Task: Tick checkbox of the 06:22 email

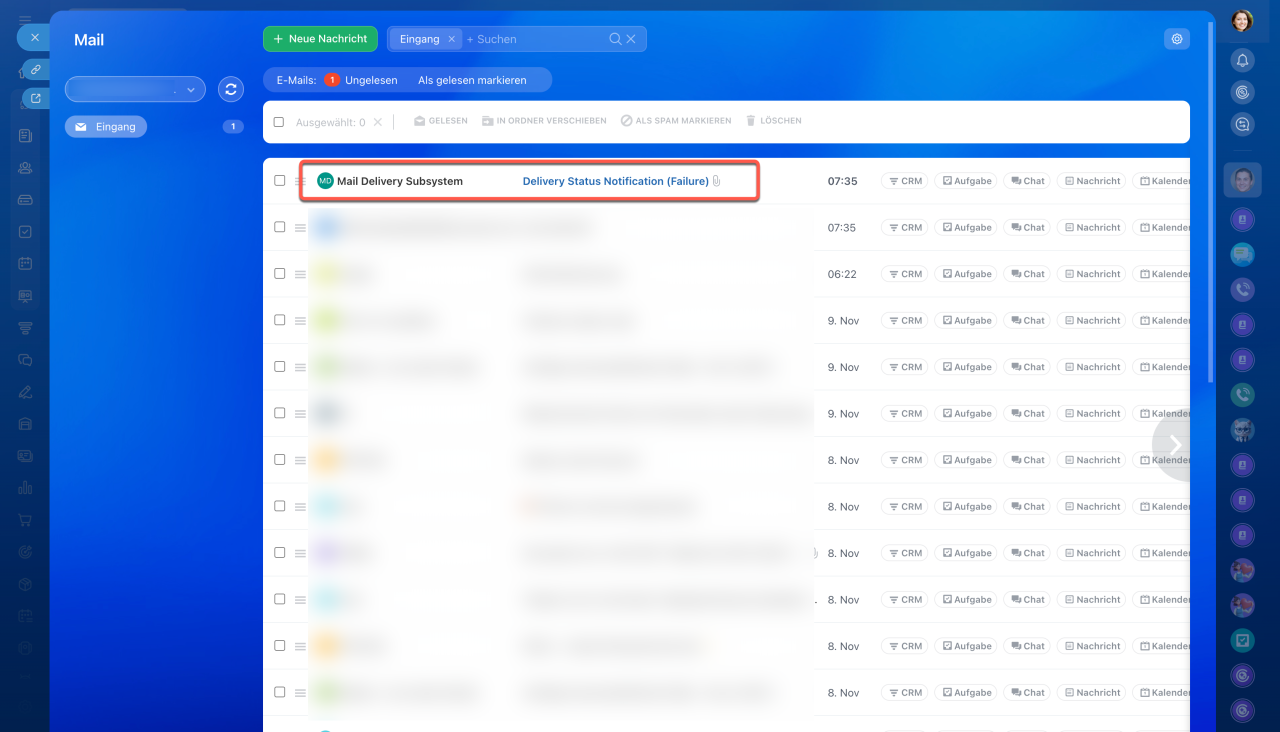Action: (280, 274)
